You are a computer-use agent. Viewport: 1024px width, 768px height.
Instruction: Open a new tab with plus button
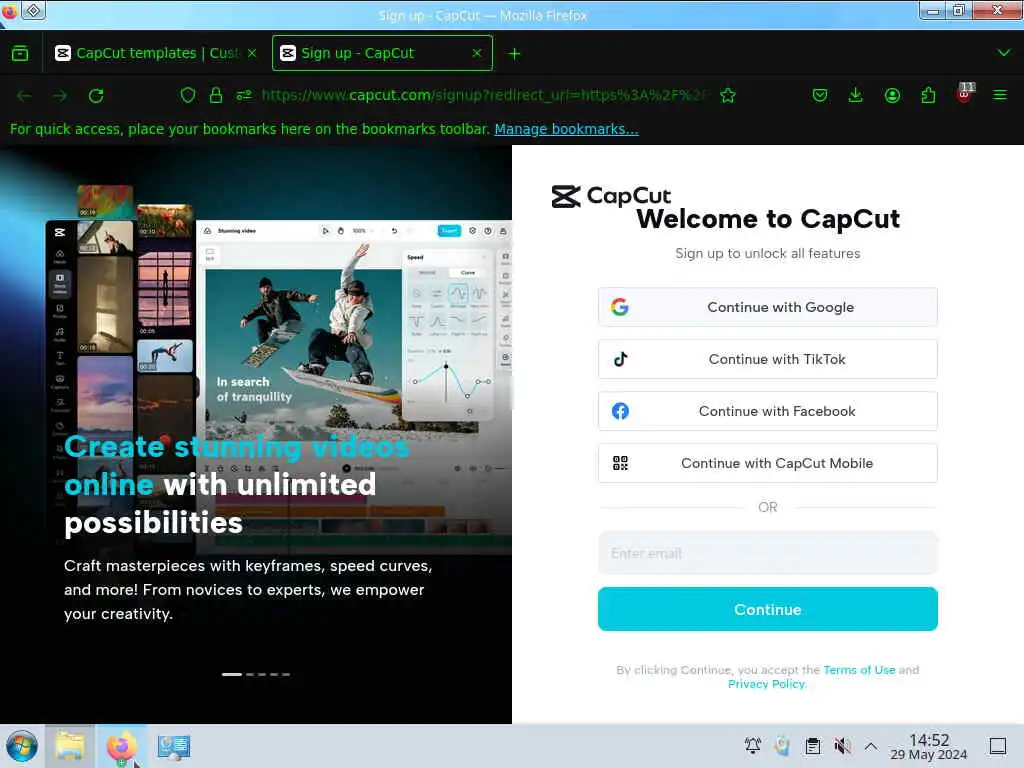tap(515, 54)
